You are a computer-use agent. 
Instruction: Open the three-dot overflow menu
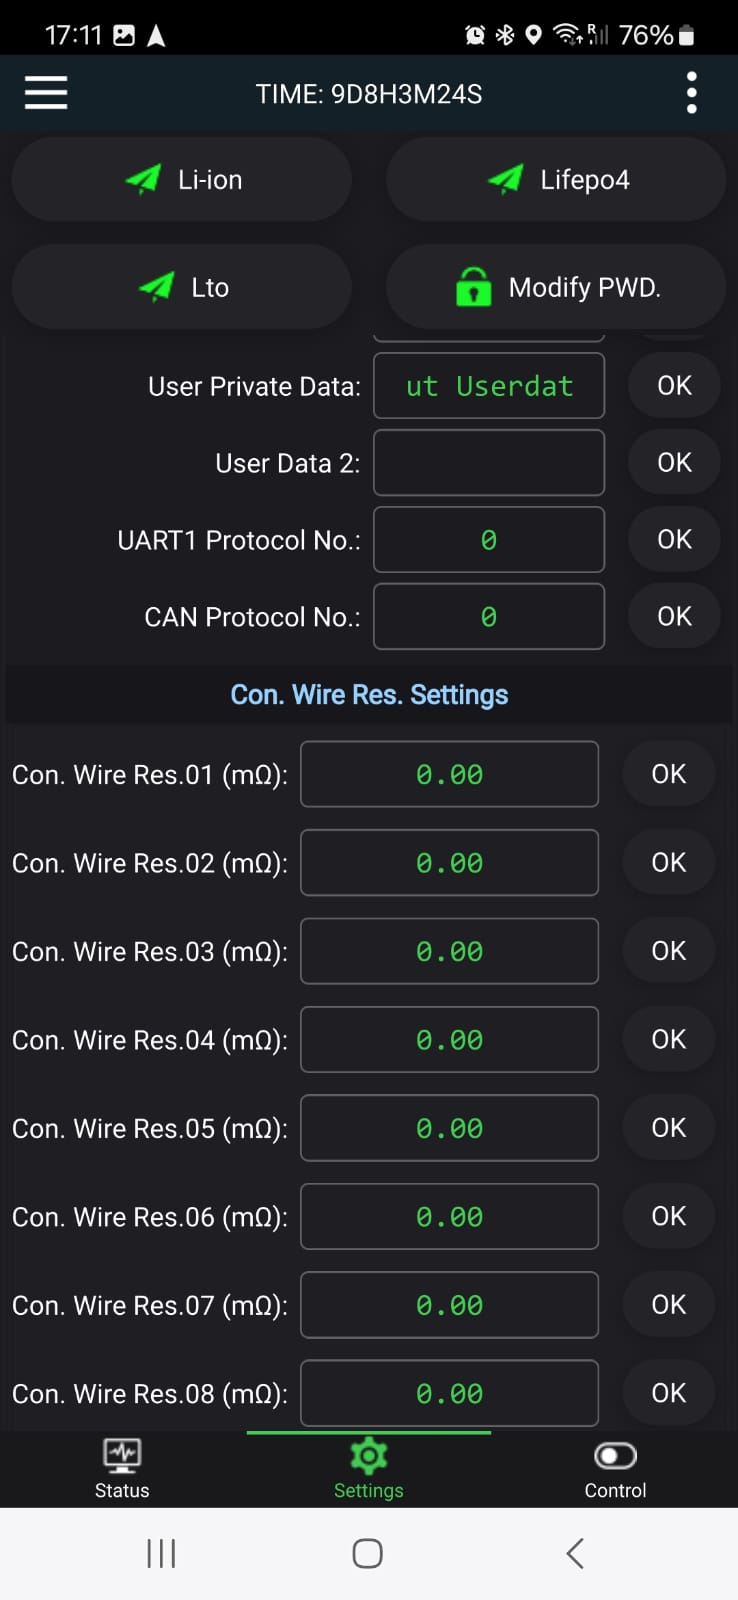coord(691,93)
